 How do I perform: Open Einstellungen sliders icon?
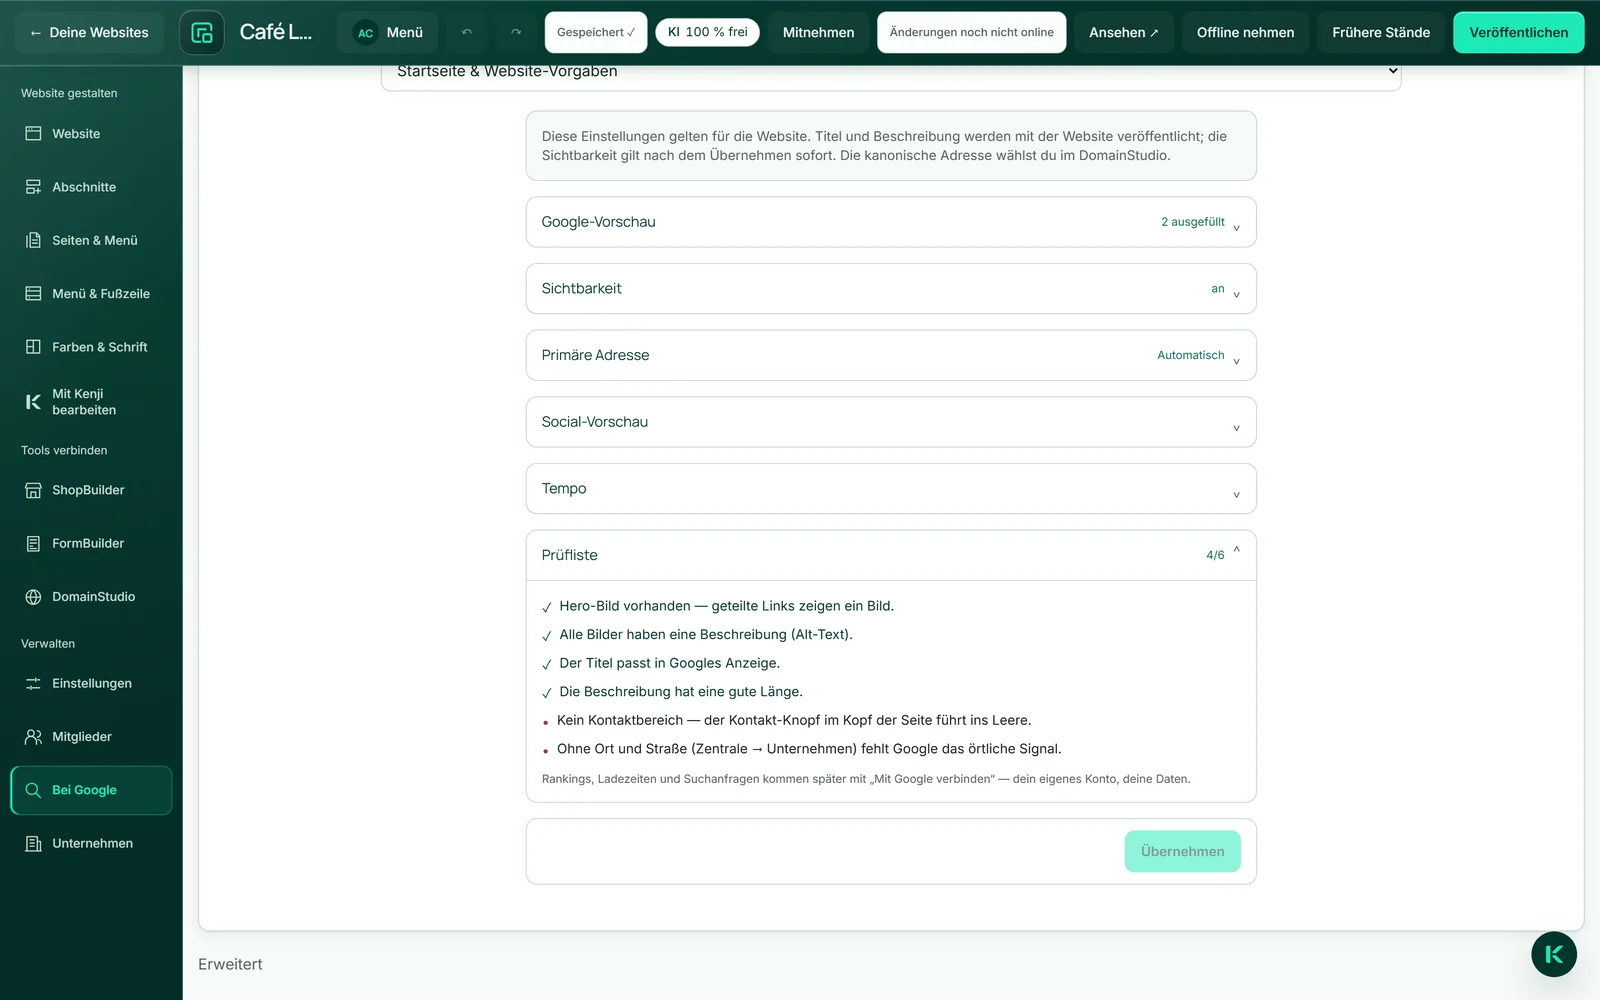point(33,684)
